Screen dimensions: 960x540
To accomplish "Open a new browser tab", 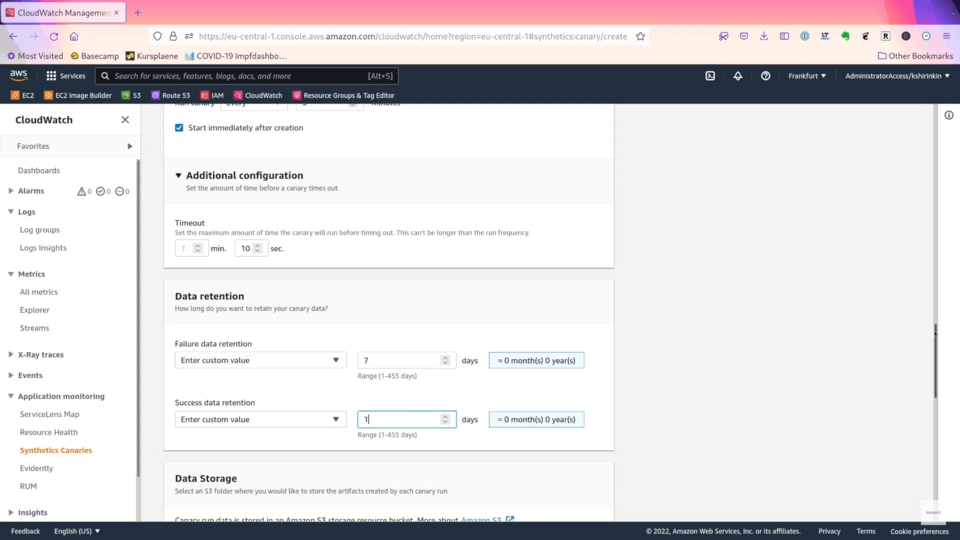I will [137, 12].
